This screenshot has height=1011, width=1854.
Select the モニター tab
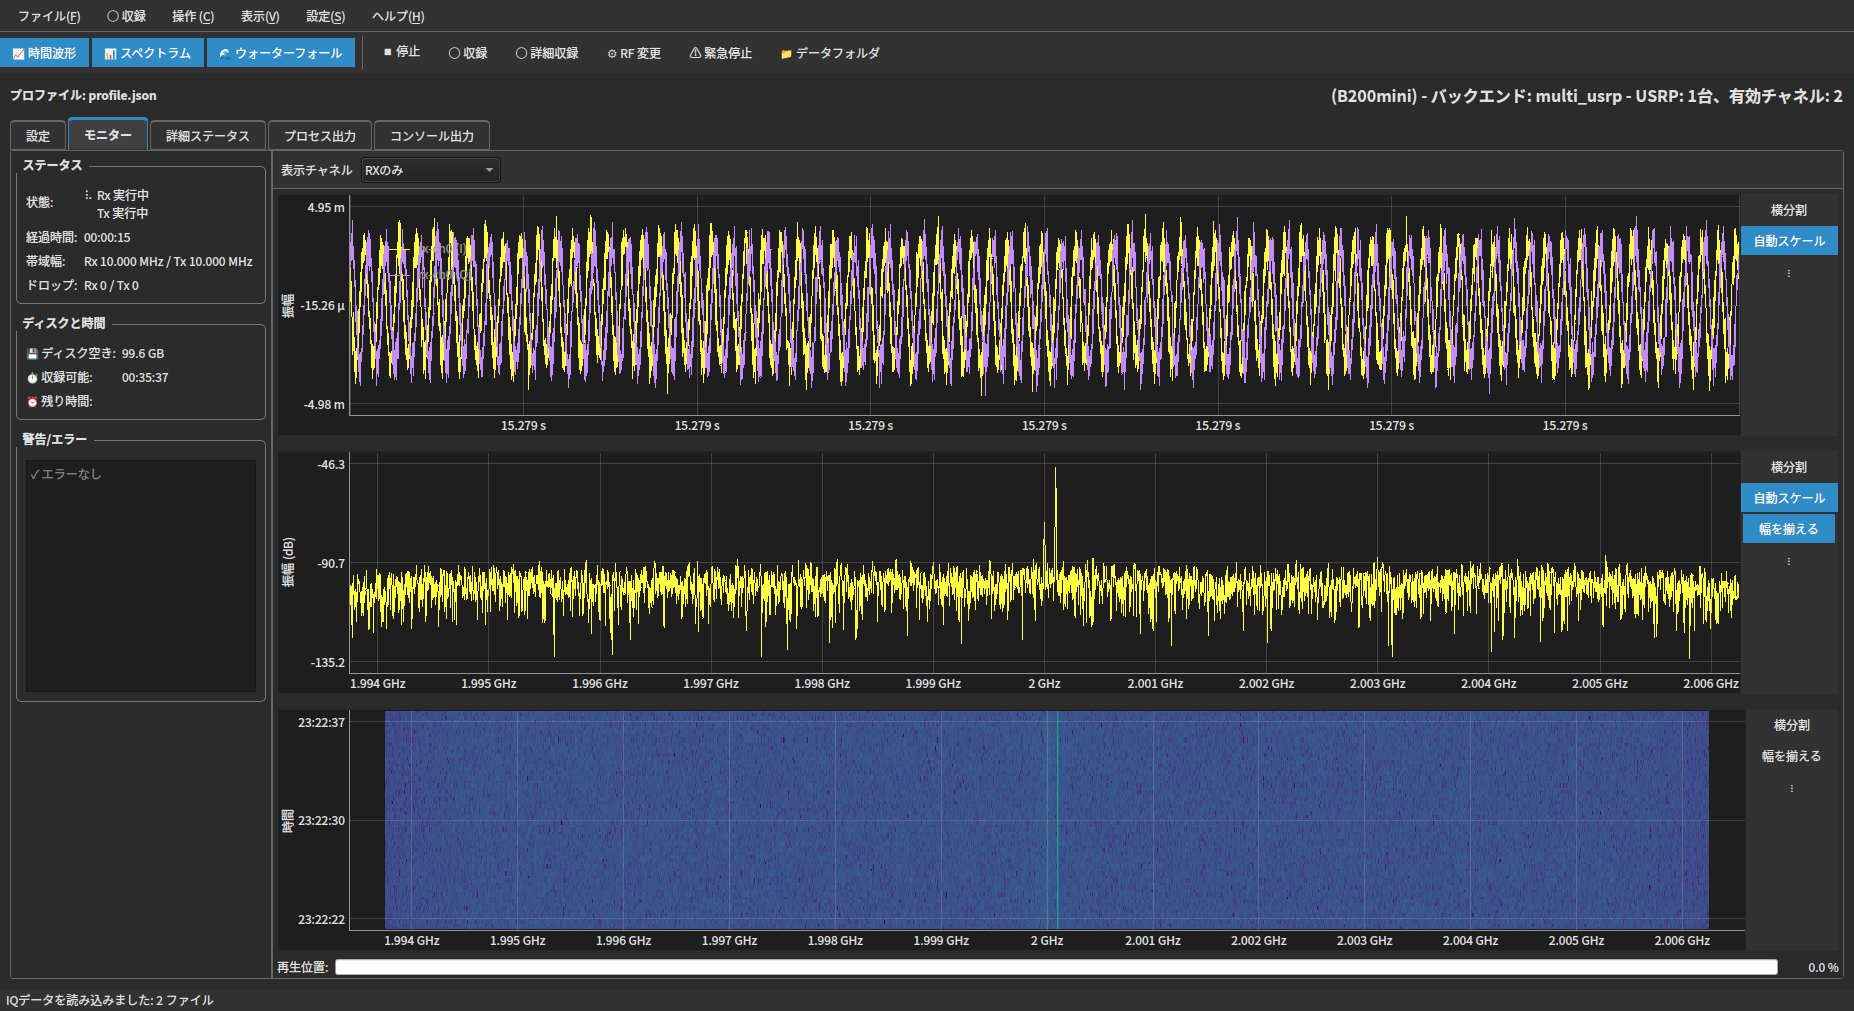click(x=108, y=135)
